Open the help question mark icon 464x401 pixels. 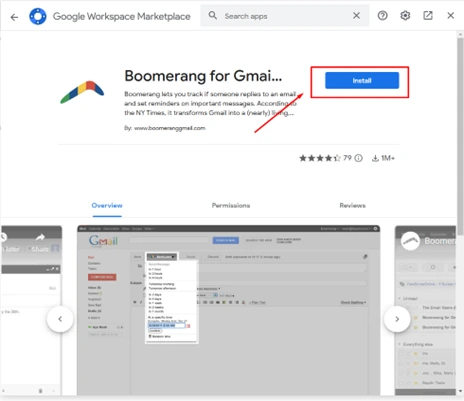pos(382,15)
